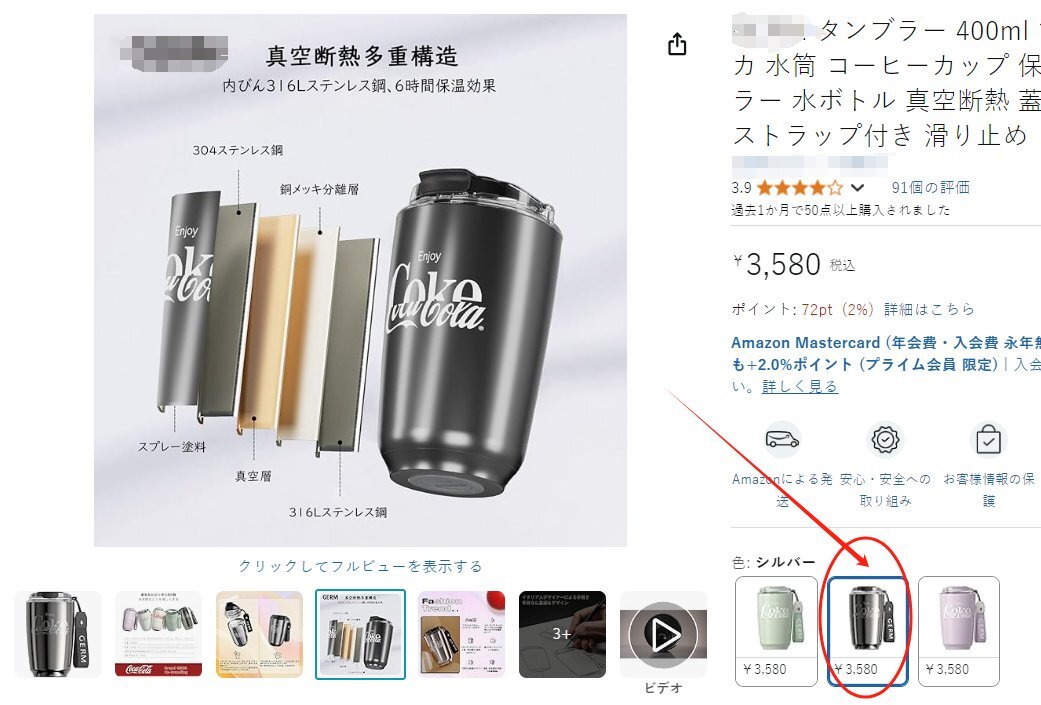Expand the star rating dropdown chevron

pos(857,188)
